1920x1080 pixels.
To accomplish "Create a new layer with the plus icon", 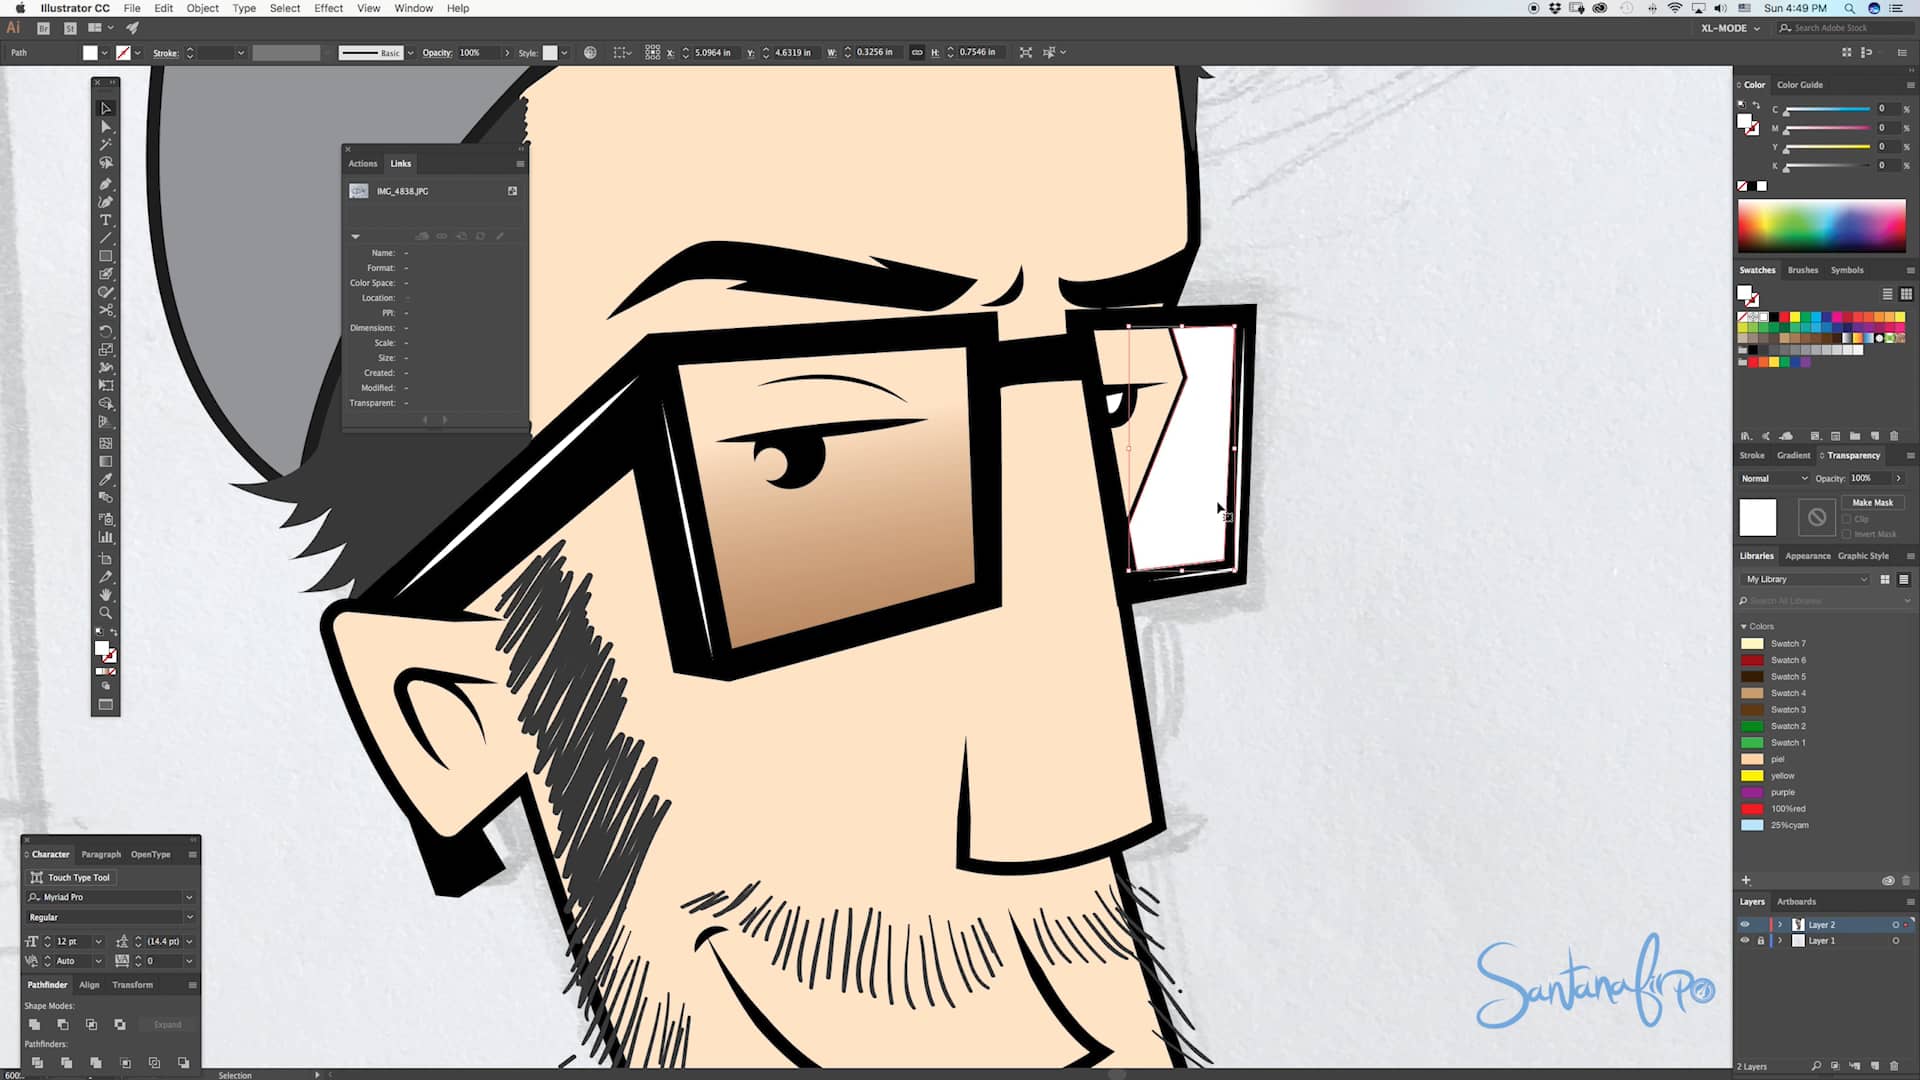I will pos(1747,880).
